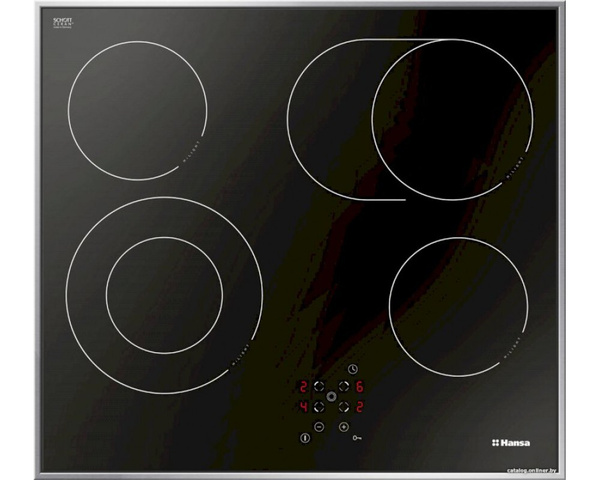
Task: Tap the plus power-increase button
Action: (x=344, y=426)
